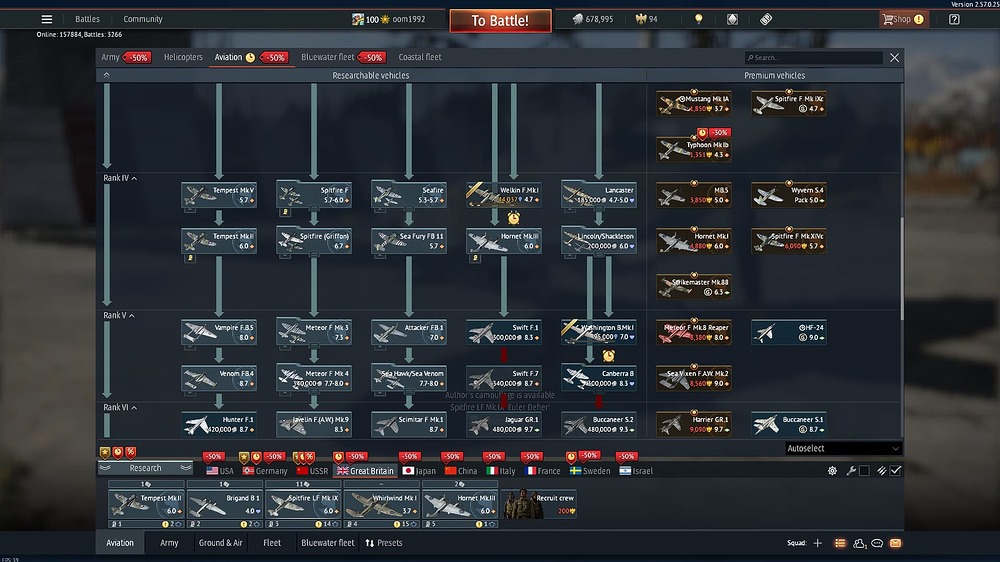The height and width of the screenshot is (562, 1000).
Task: Select the Jaguar GR.1 jet
Action: [504, 424]
